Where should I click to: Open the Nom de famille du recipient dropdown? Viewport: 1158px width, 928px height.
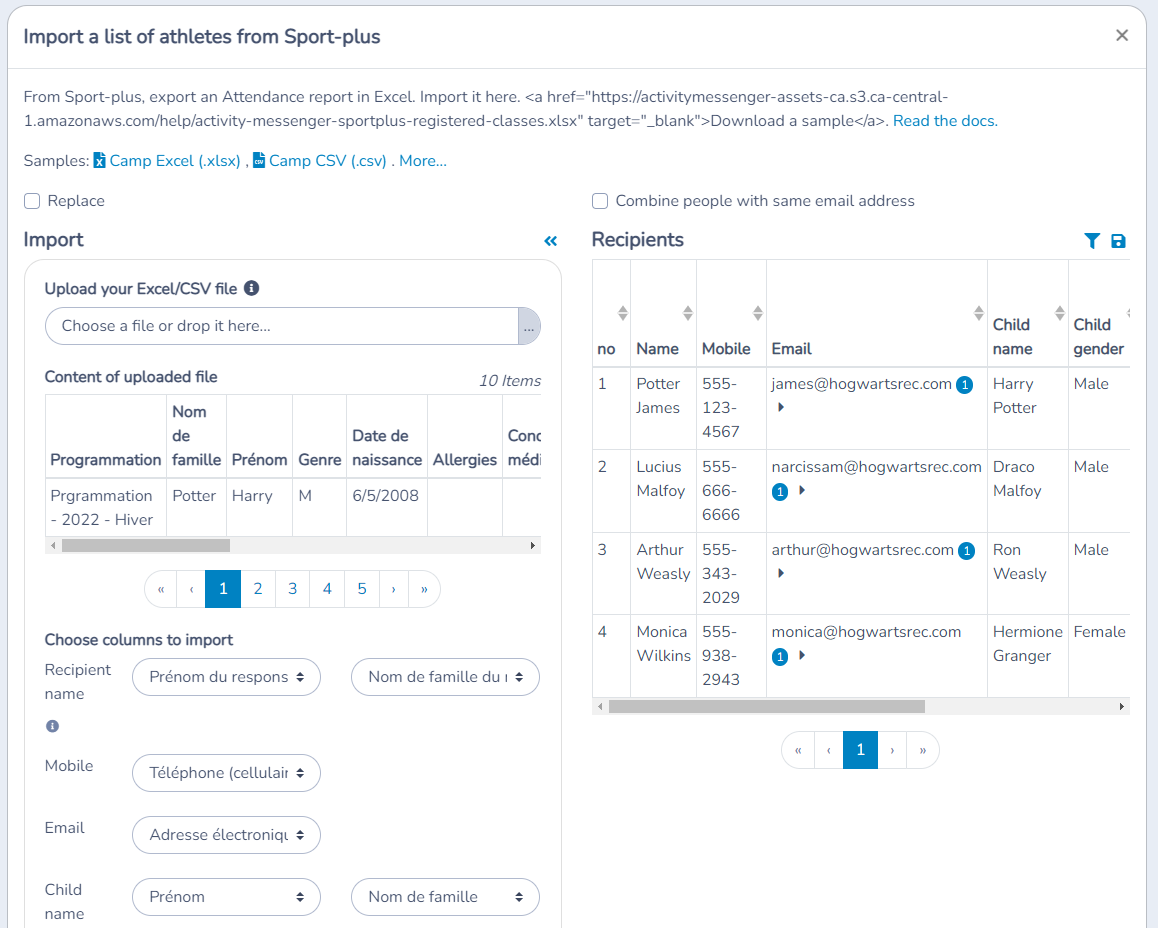(x=445, y=677)
